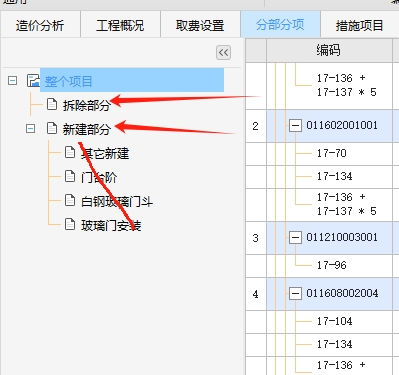399x375 pixels.
Task: Click row number 2 cell
Action: (x=256, y=126)
